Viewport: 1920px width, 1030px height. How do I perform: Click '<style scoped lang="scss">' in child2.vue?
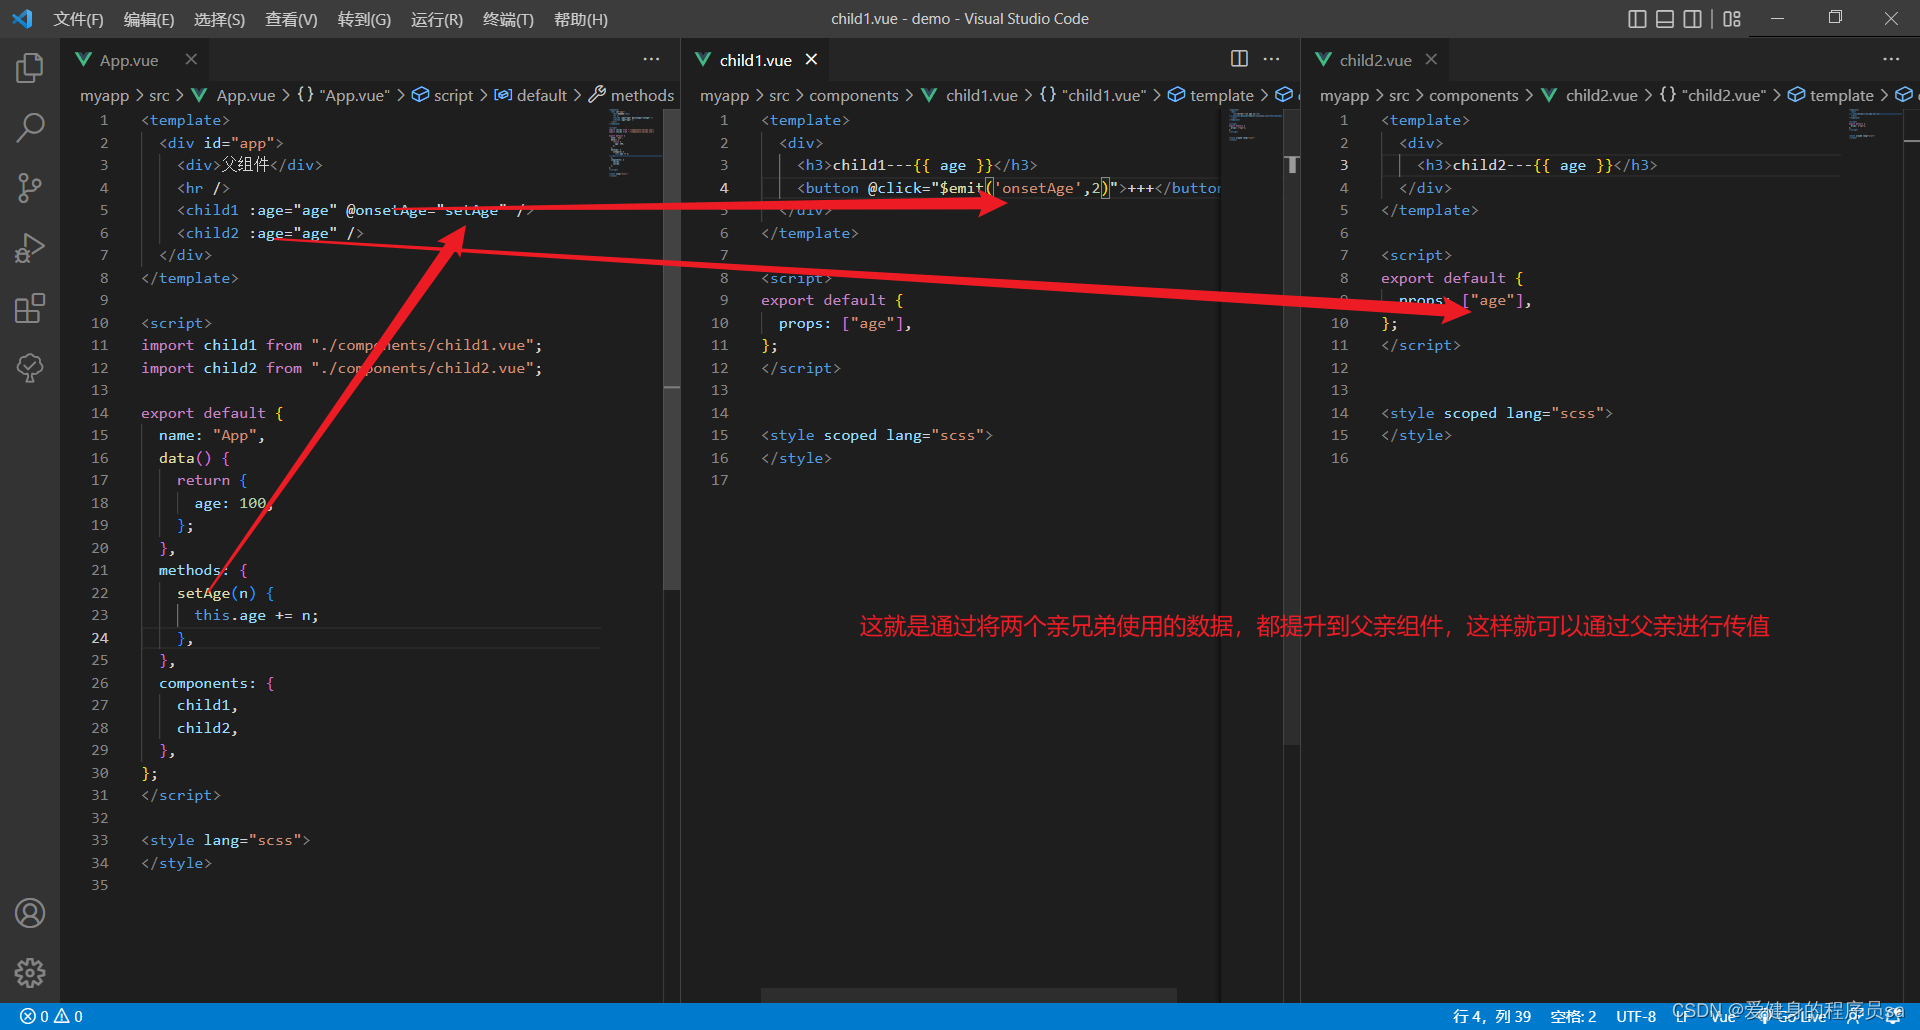pyautogui.click(x=1497, y=413)
